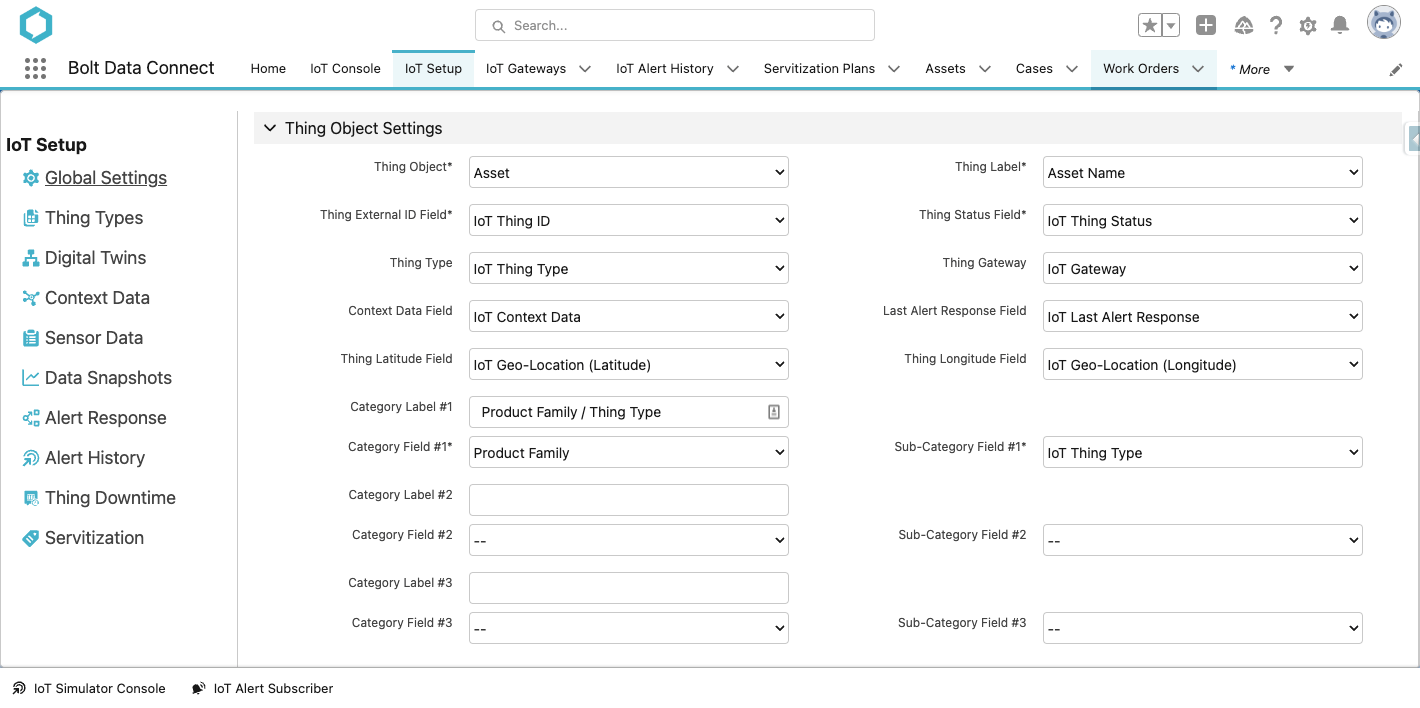Go to the Home tab

pyautogui.click(x=268, y=69)
